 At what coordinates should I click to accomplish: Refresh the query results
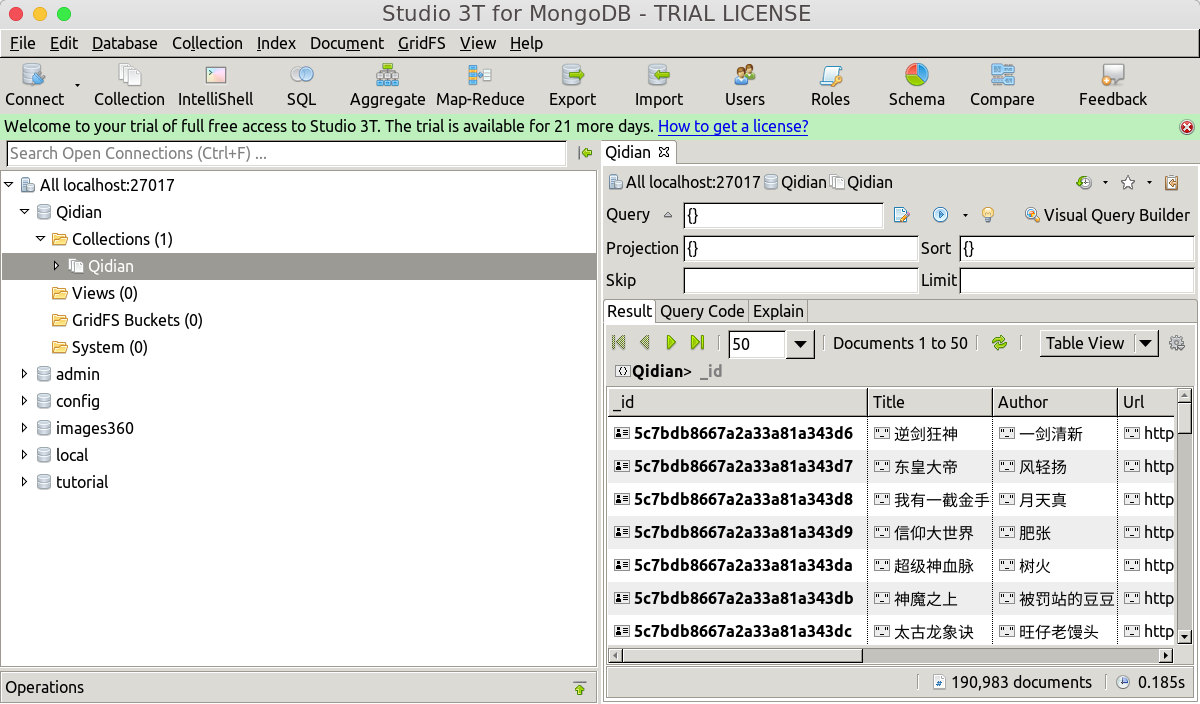tap(999, 343)
